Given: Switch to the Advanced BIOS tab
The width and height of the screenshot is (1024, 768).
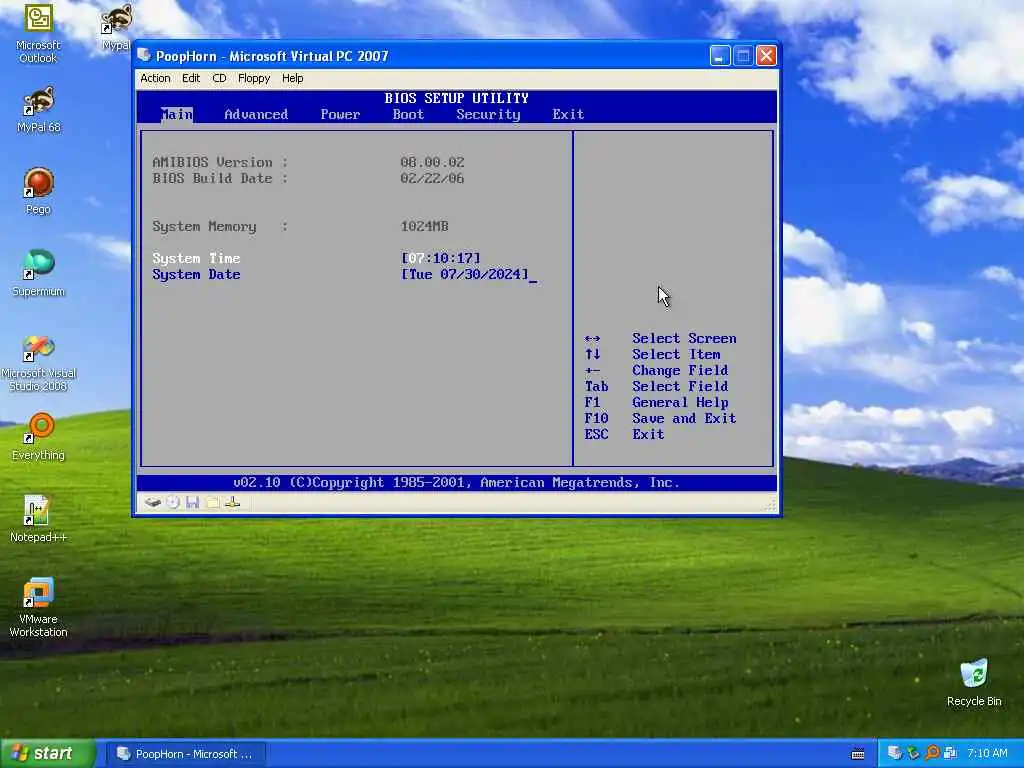Looking at the screenshot, I should pos(256,114).
